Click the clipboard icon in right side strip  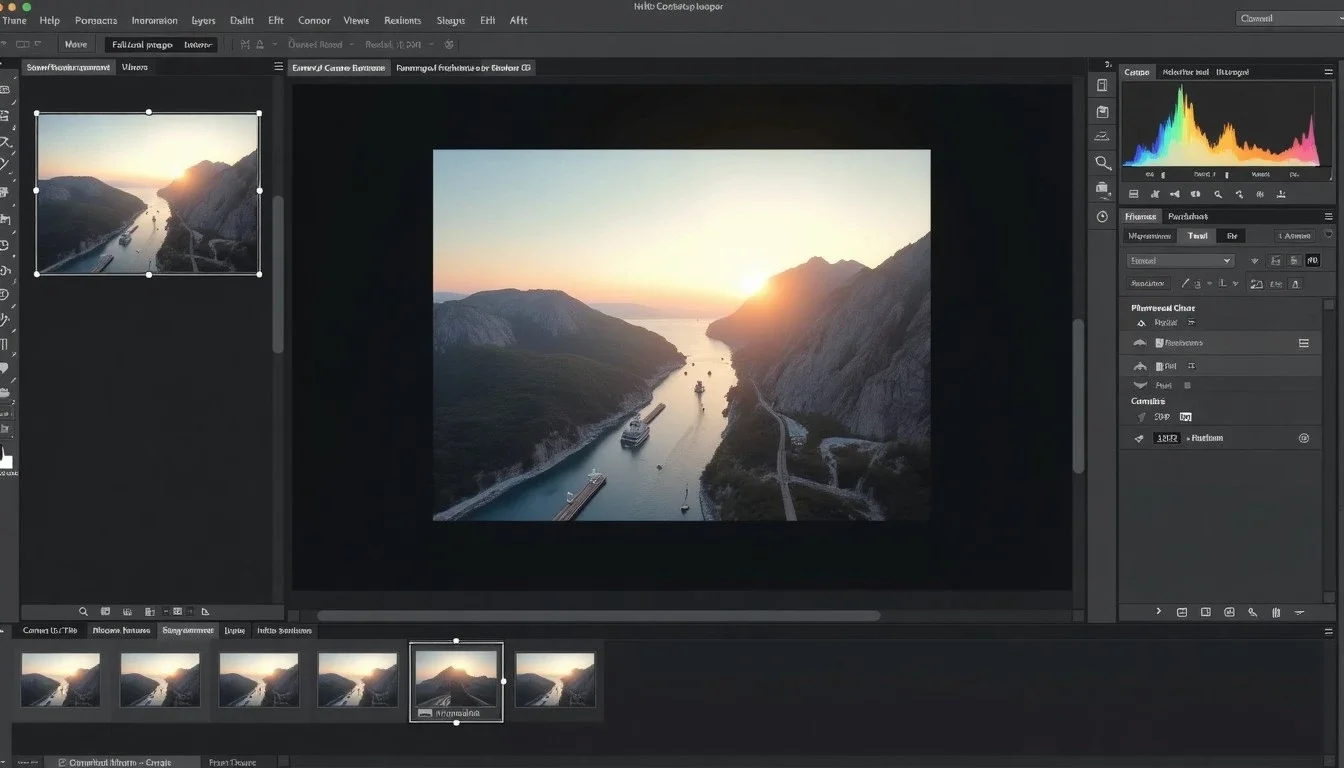tap(1102, 112)
